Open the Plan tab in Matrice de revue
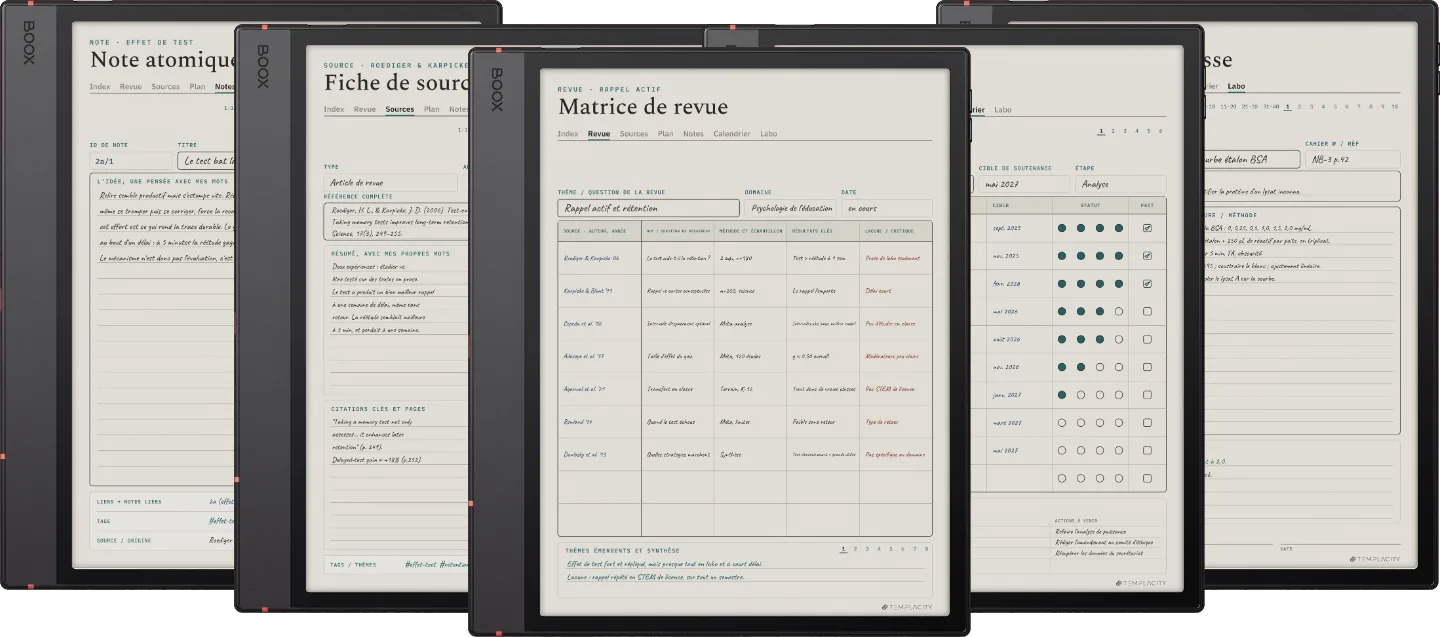The height and width of the screenshot is (637, 1440). pos(665,134)
